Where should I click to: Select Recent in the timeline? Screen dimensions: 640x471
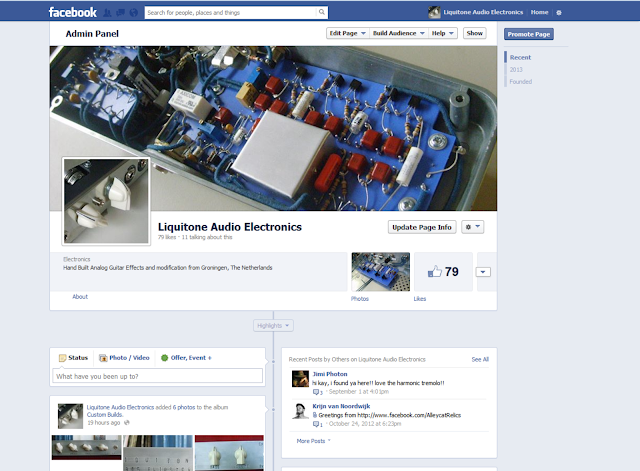520,58
